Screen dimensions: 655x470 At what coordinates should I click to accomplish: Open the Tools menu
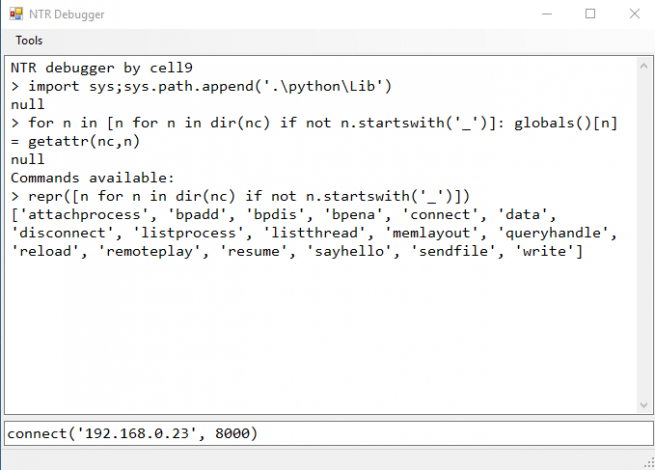click(29, 41)
